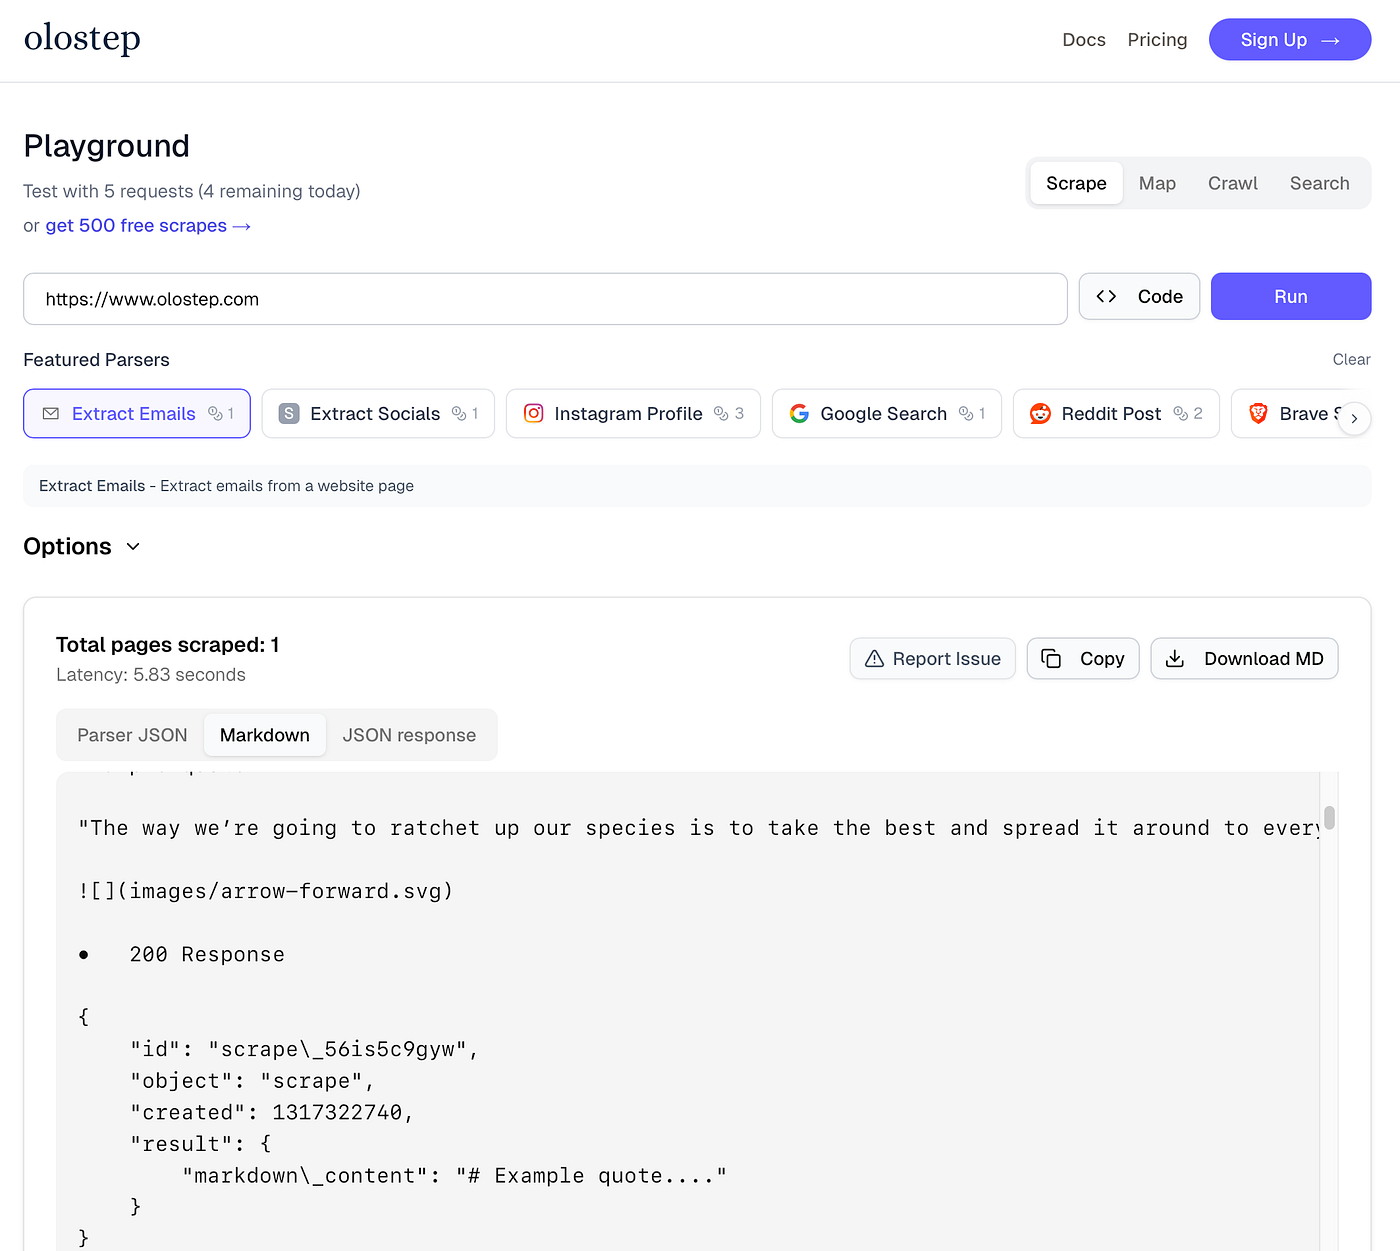Screen dimensions: 1400x1251
Task: Click the Options heading
Action: pos(67,546)
